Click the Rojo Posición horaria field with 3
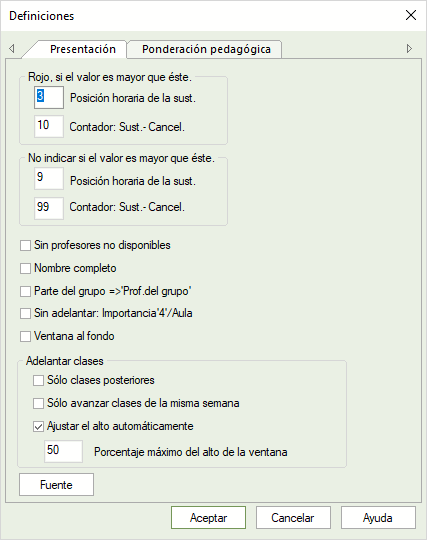Viewport: 427px width, 540px height. (x=49, y=97)
